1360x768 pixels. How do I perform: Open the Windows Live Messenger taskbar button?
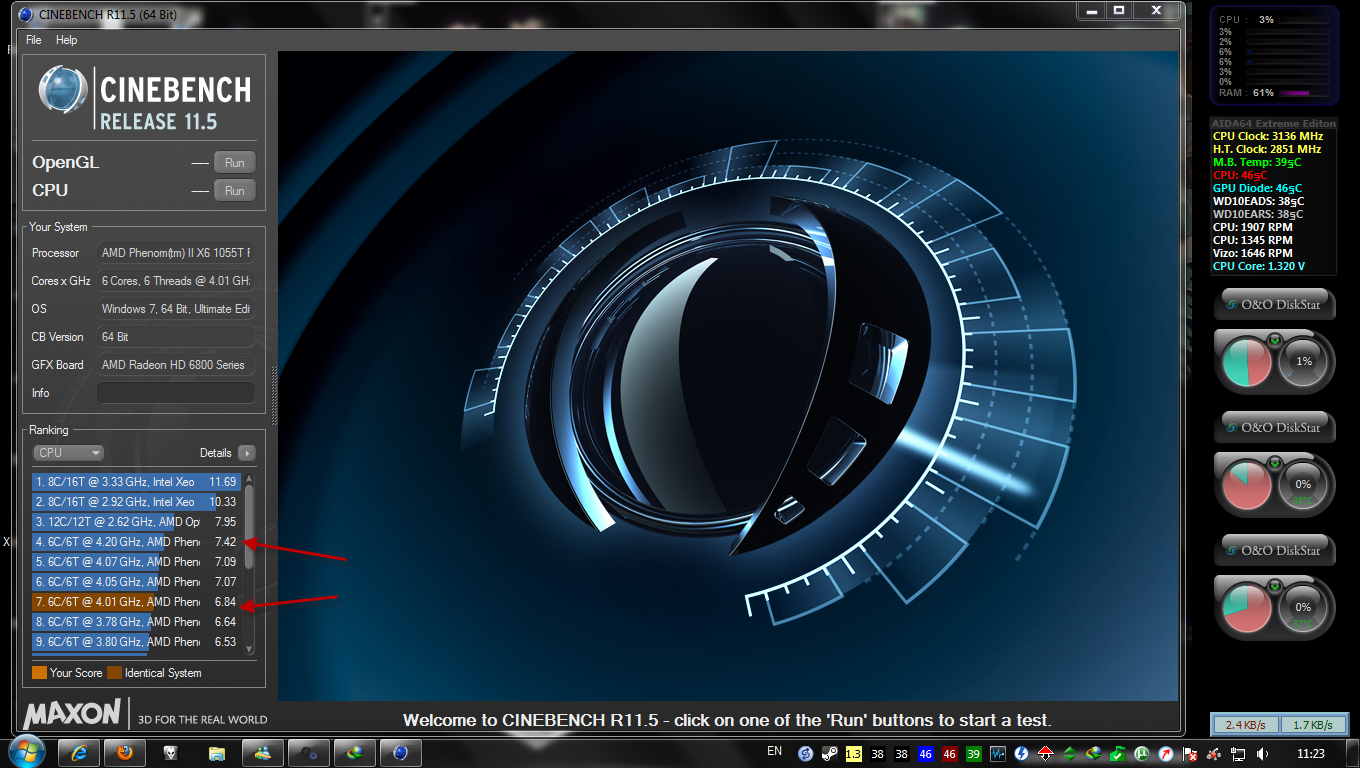263,752
